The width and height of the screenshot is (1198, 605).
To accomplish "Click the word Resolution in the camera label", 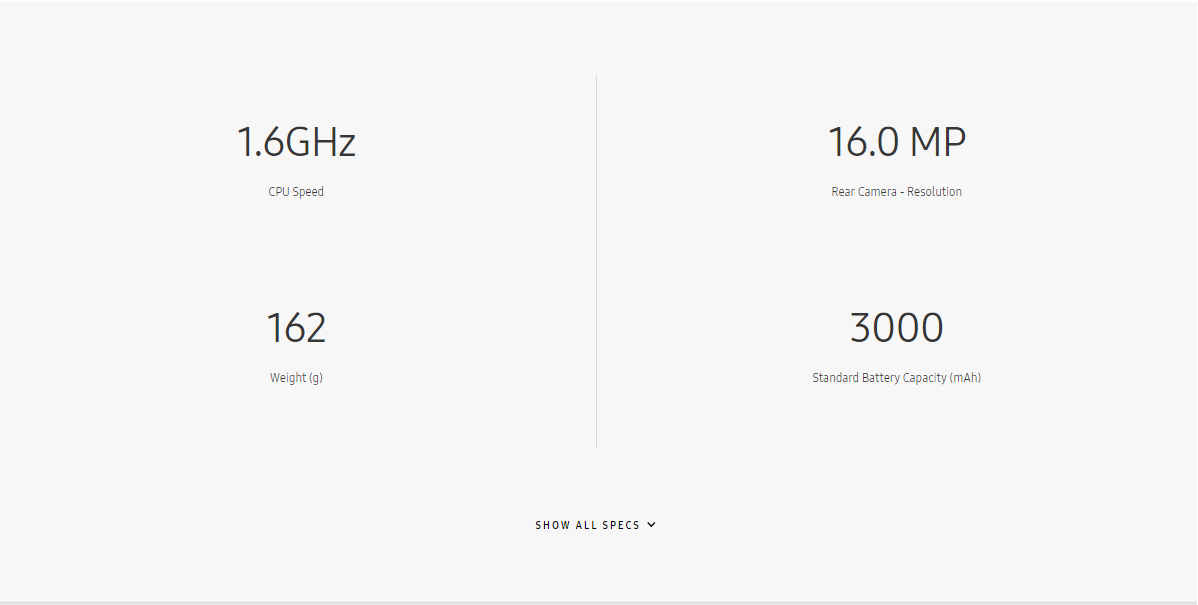I will coord(934,192).
